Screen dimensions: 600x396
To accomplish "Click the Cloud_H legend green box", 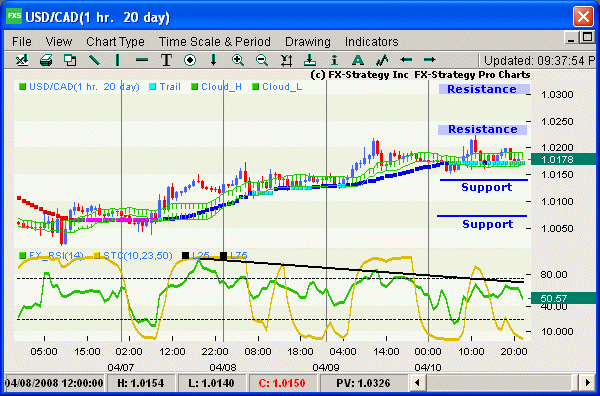I will tap(194, 87).
